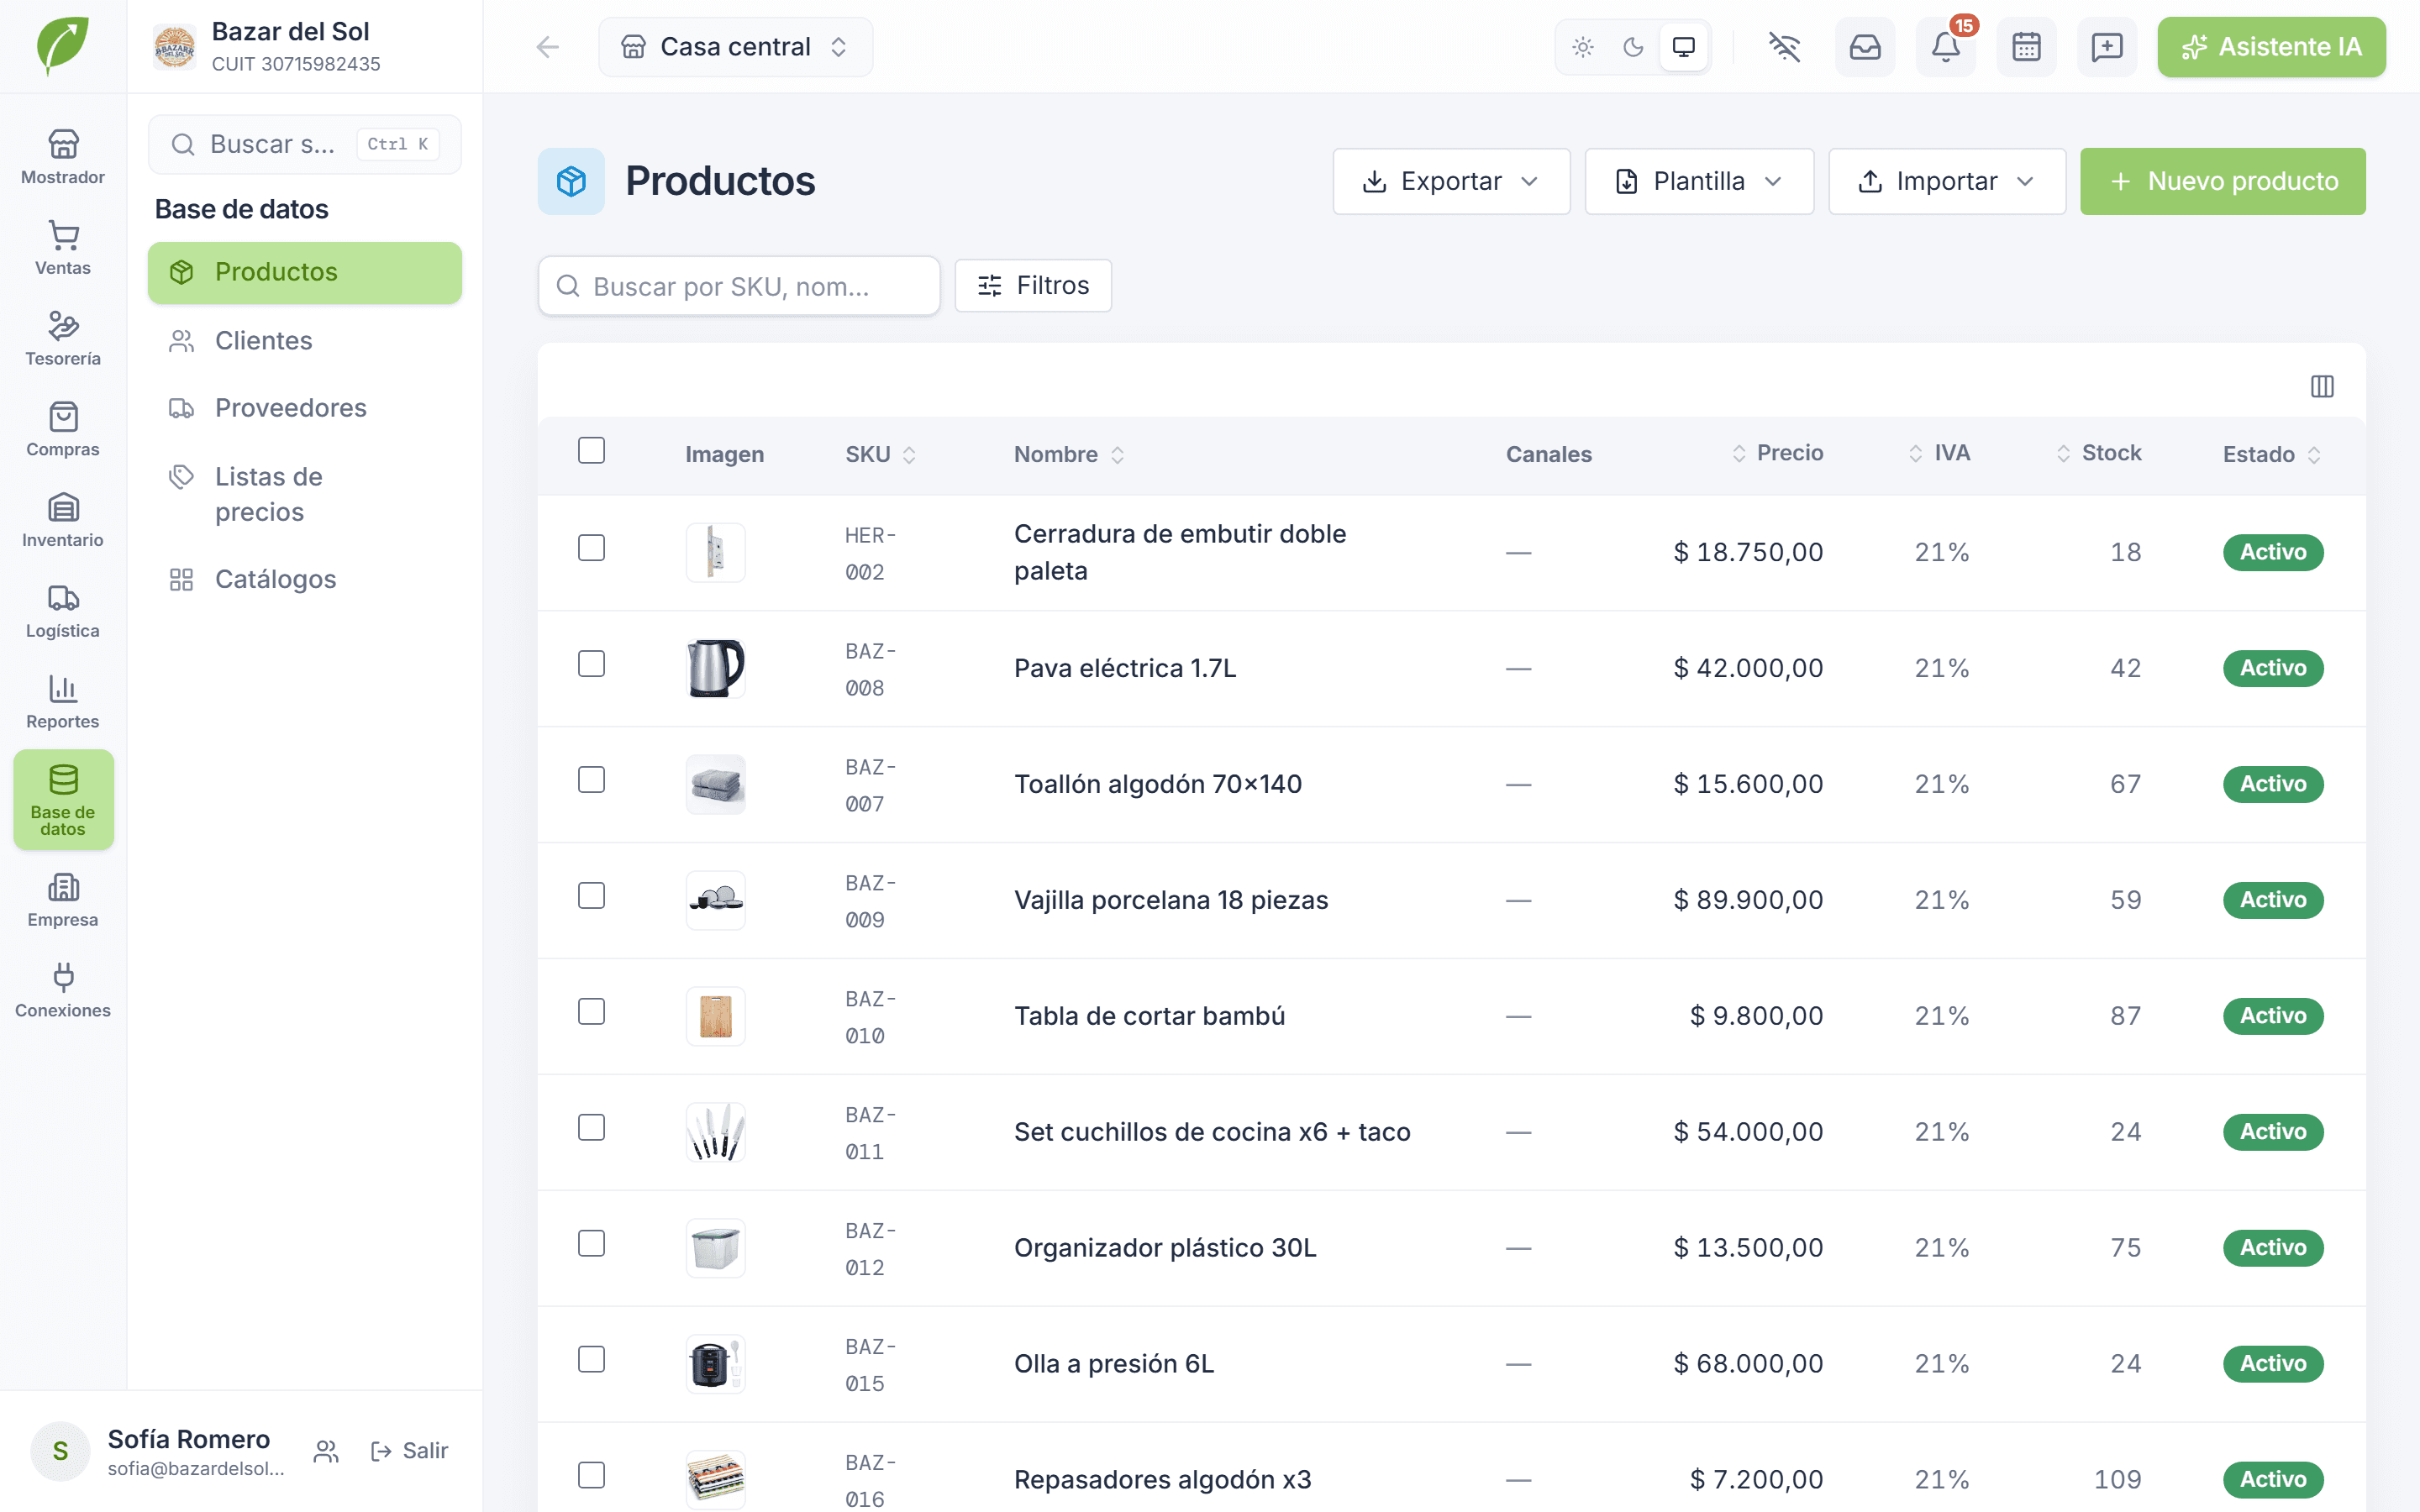Image resolution: width=2420 pixels, height=1512 pixels.
Task: Click the switch user icon beside Sofía Romero
Action: tap(326, 1451)
